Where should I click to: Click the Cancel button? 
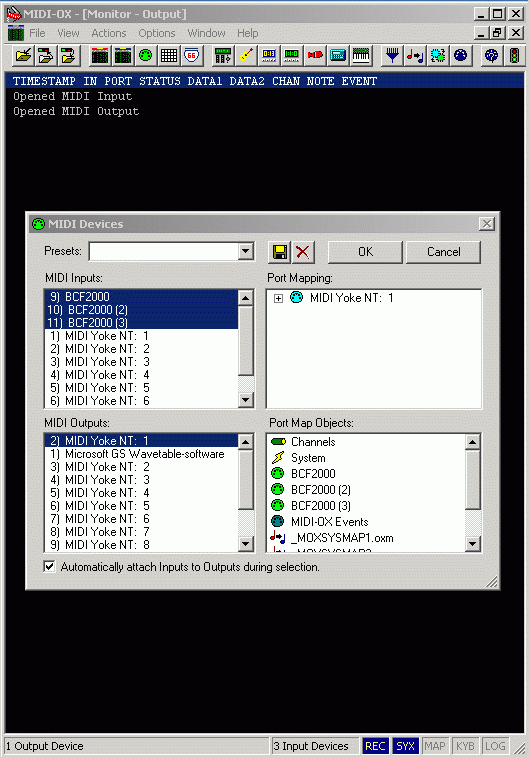(444, 252)
